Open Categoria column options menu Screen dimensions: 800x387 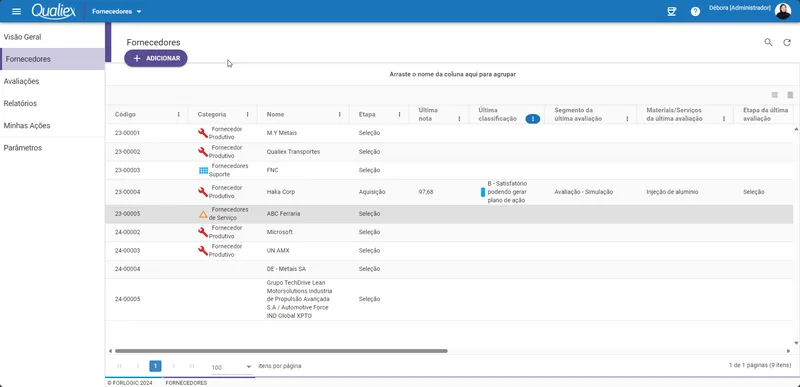pos(247,114)
